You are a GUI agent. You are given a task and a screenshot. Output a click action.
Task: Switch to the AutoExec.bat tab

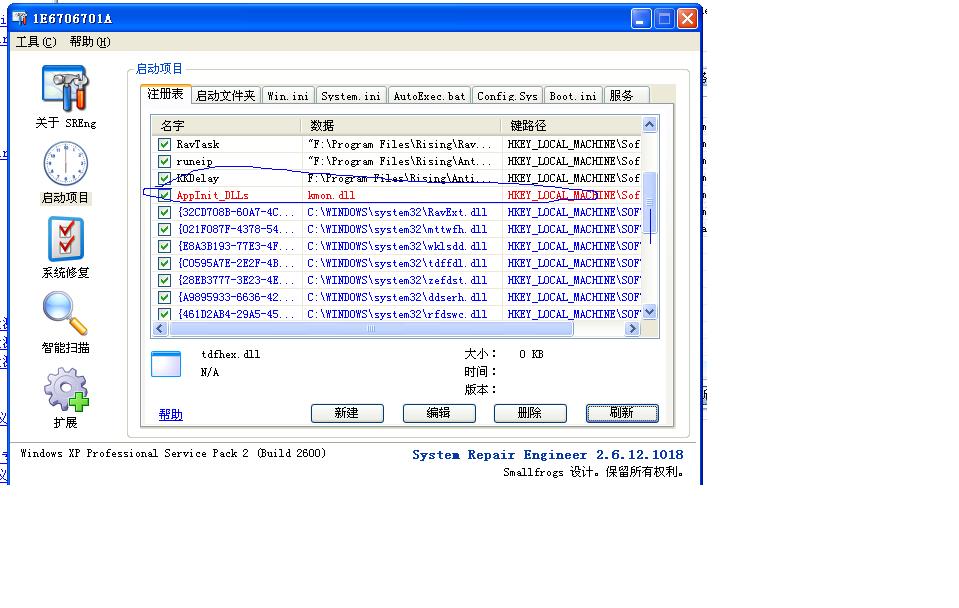pyautogui.click(x=429, y=96)
